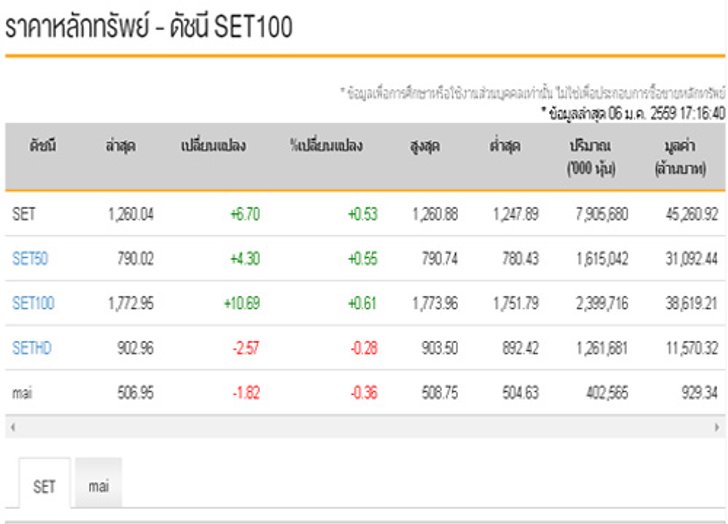Select SET100 percent change +0.61
This screenshot has width=728, height=524.
(362, 303)
